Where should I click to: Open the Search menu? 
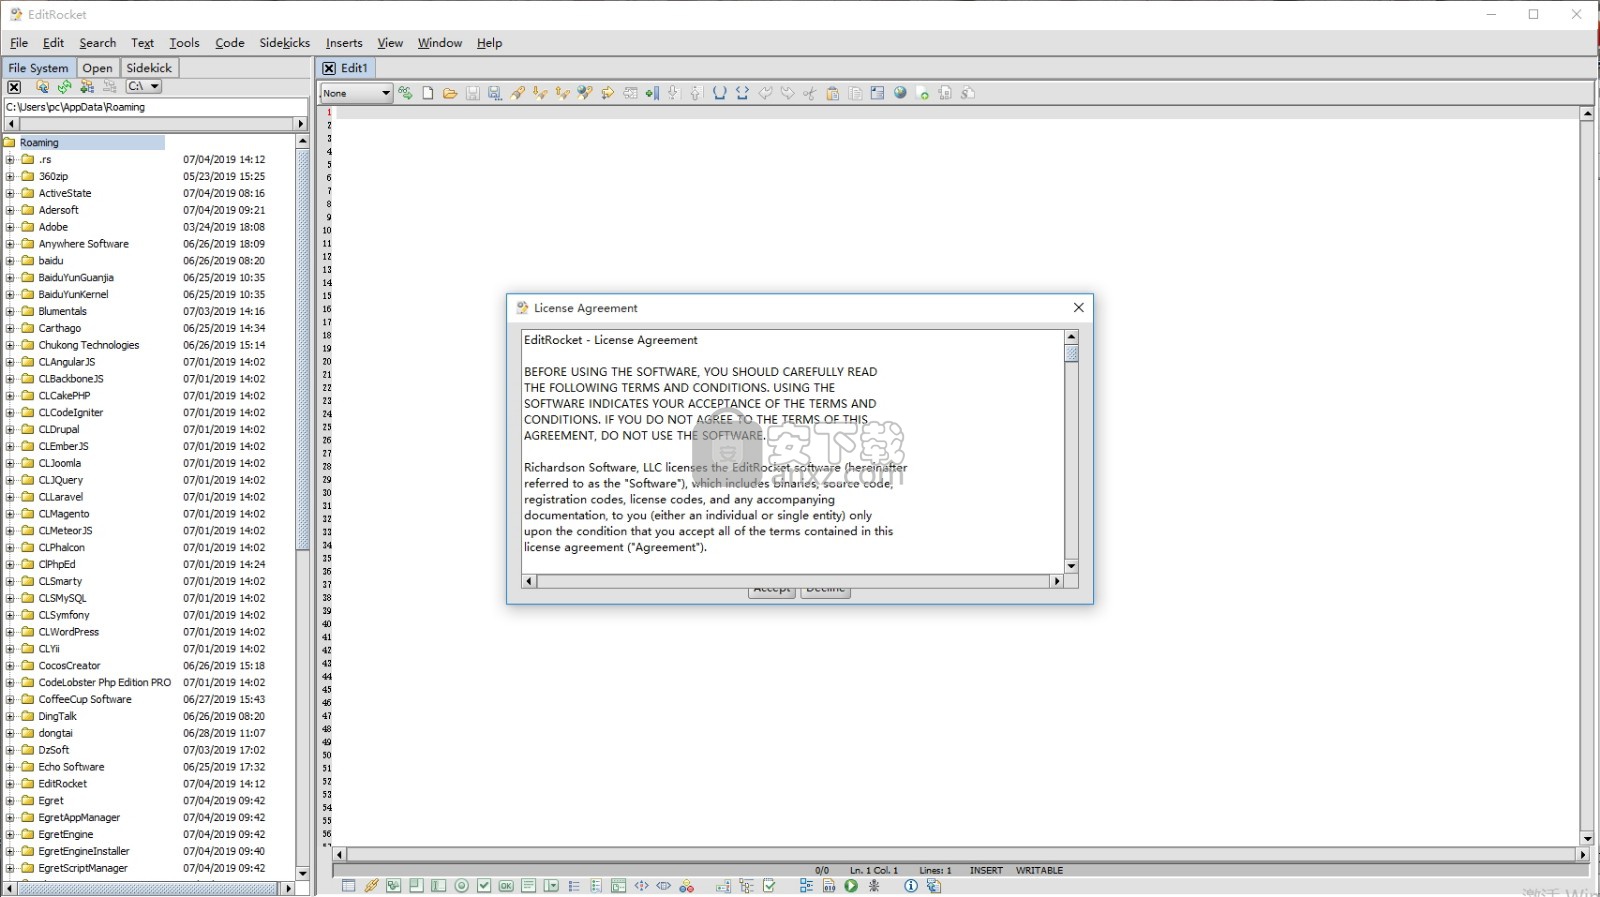pos(98,43)
